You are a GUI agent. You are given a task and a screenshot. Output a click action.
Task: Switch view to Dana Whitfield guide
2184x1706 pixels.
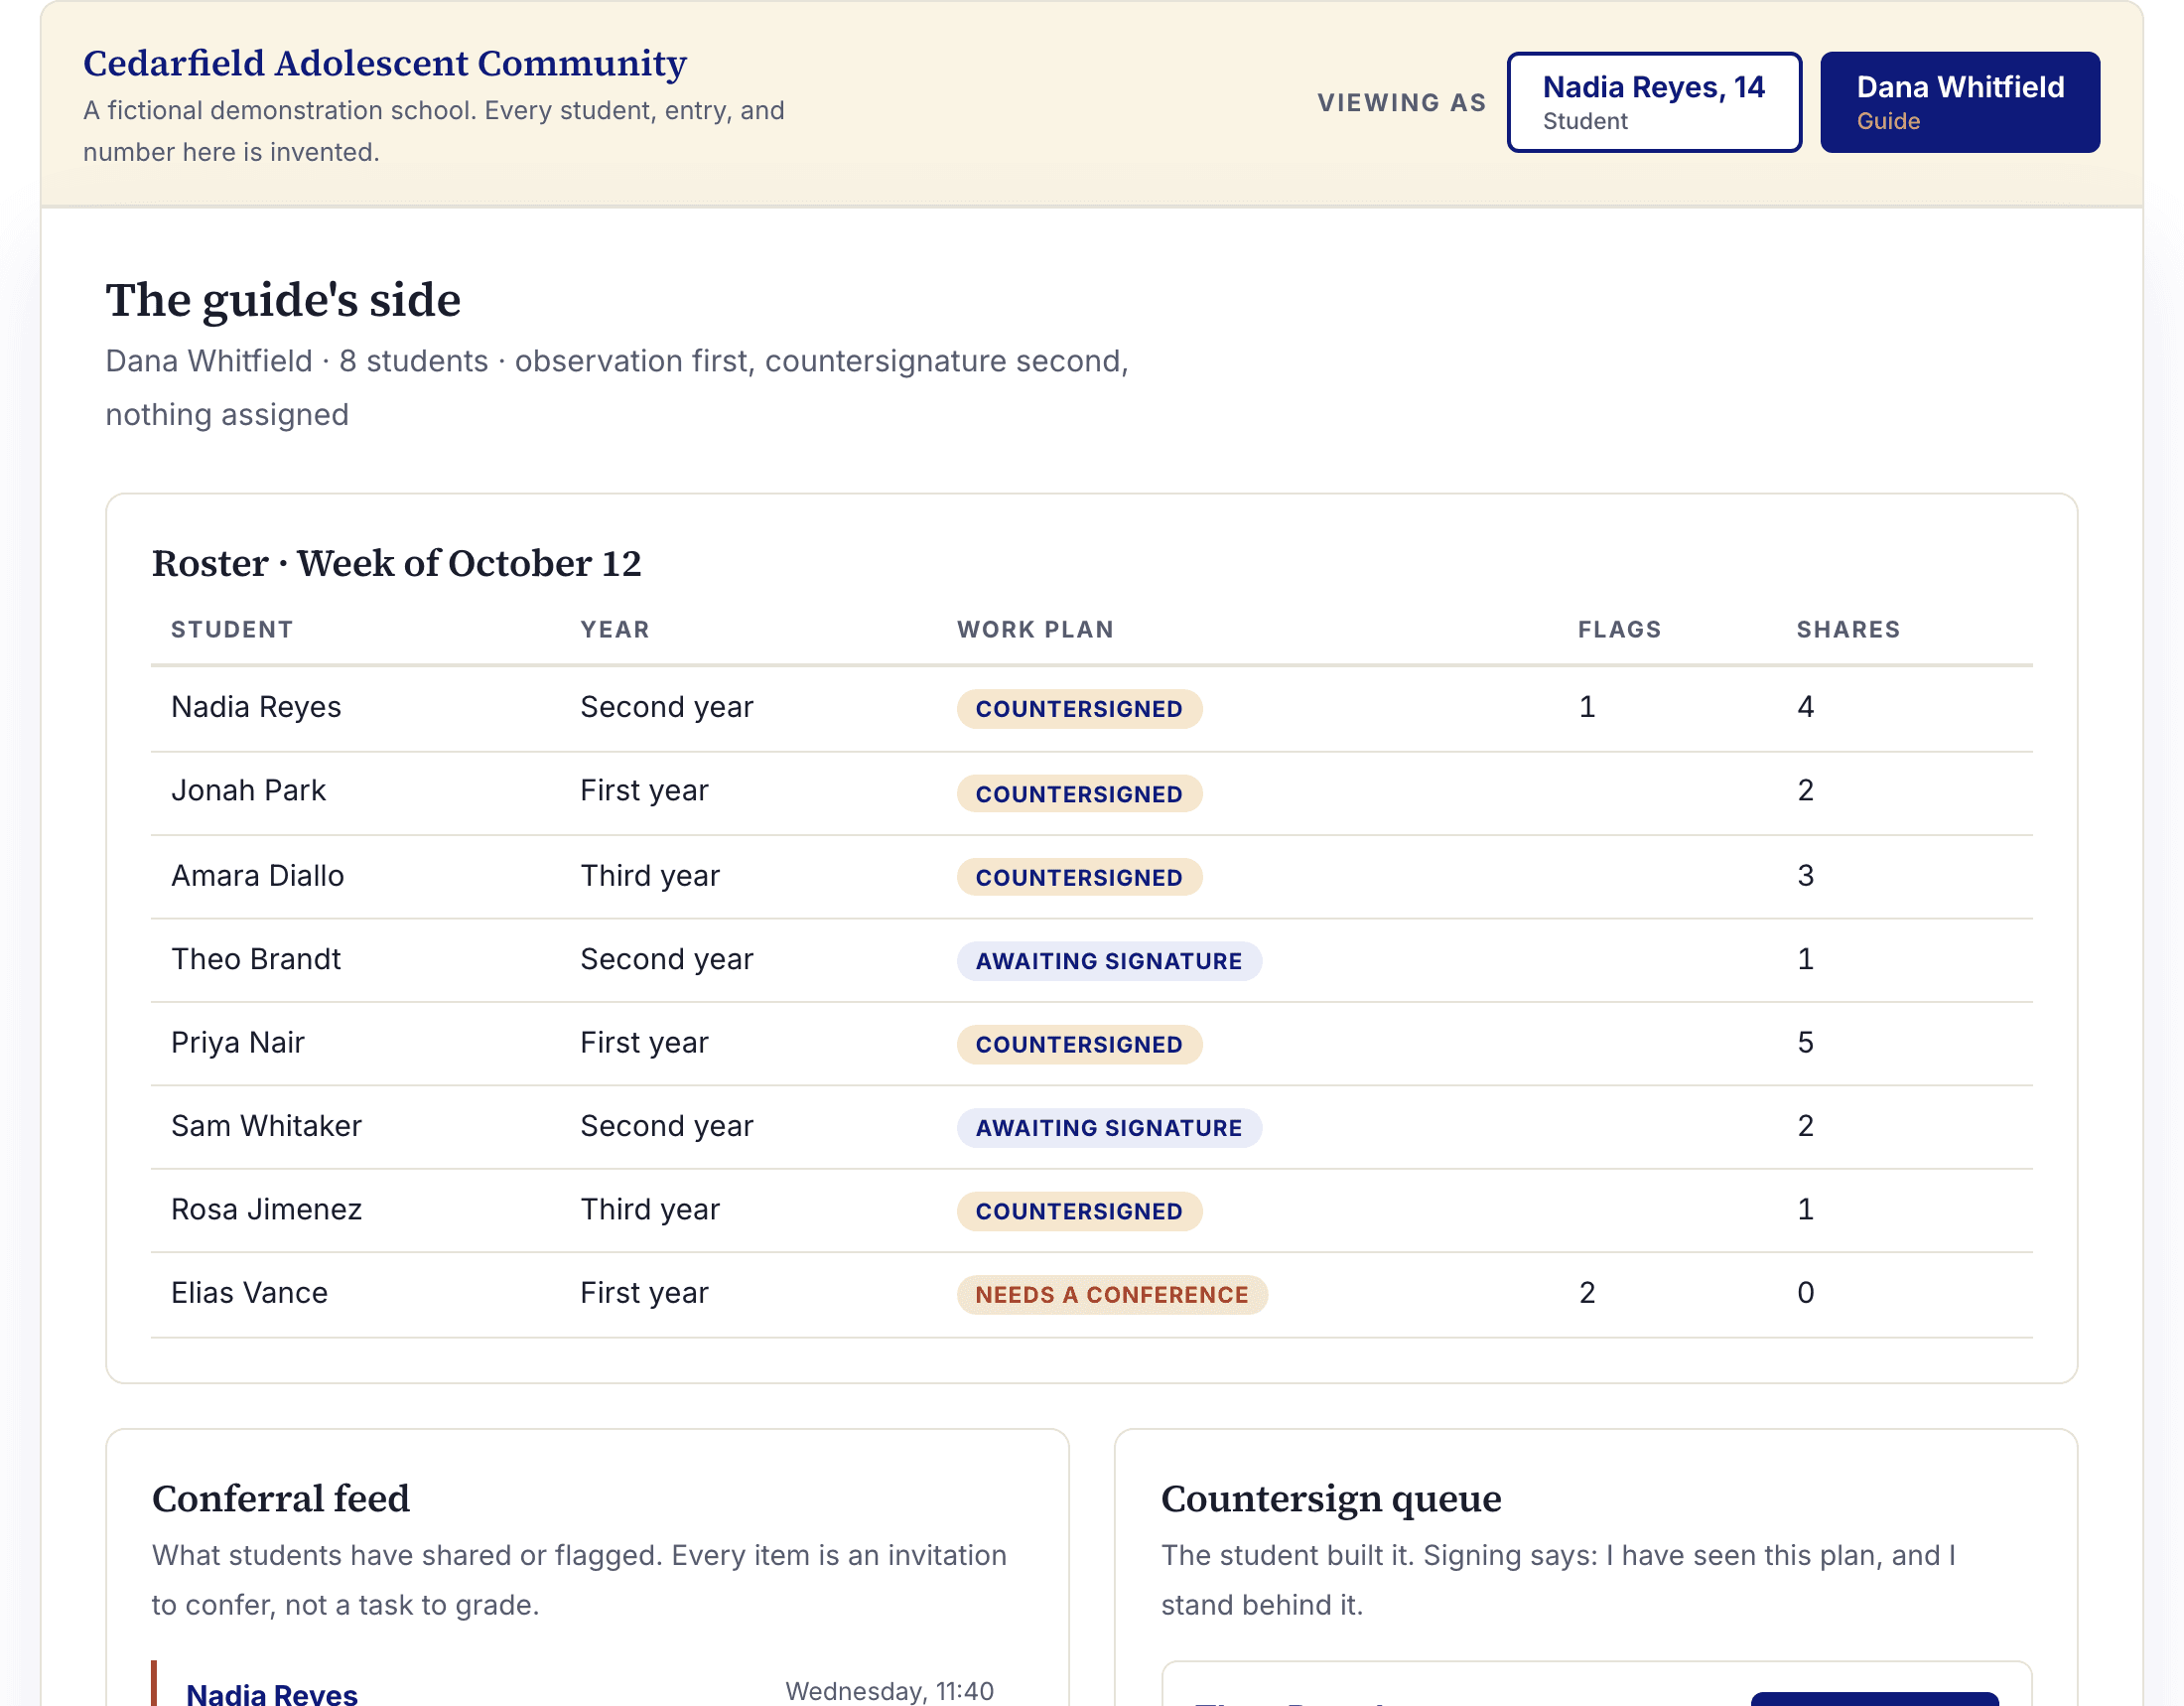coord(1959,102)
